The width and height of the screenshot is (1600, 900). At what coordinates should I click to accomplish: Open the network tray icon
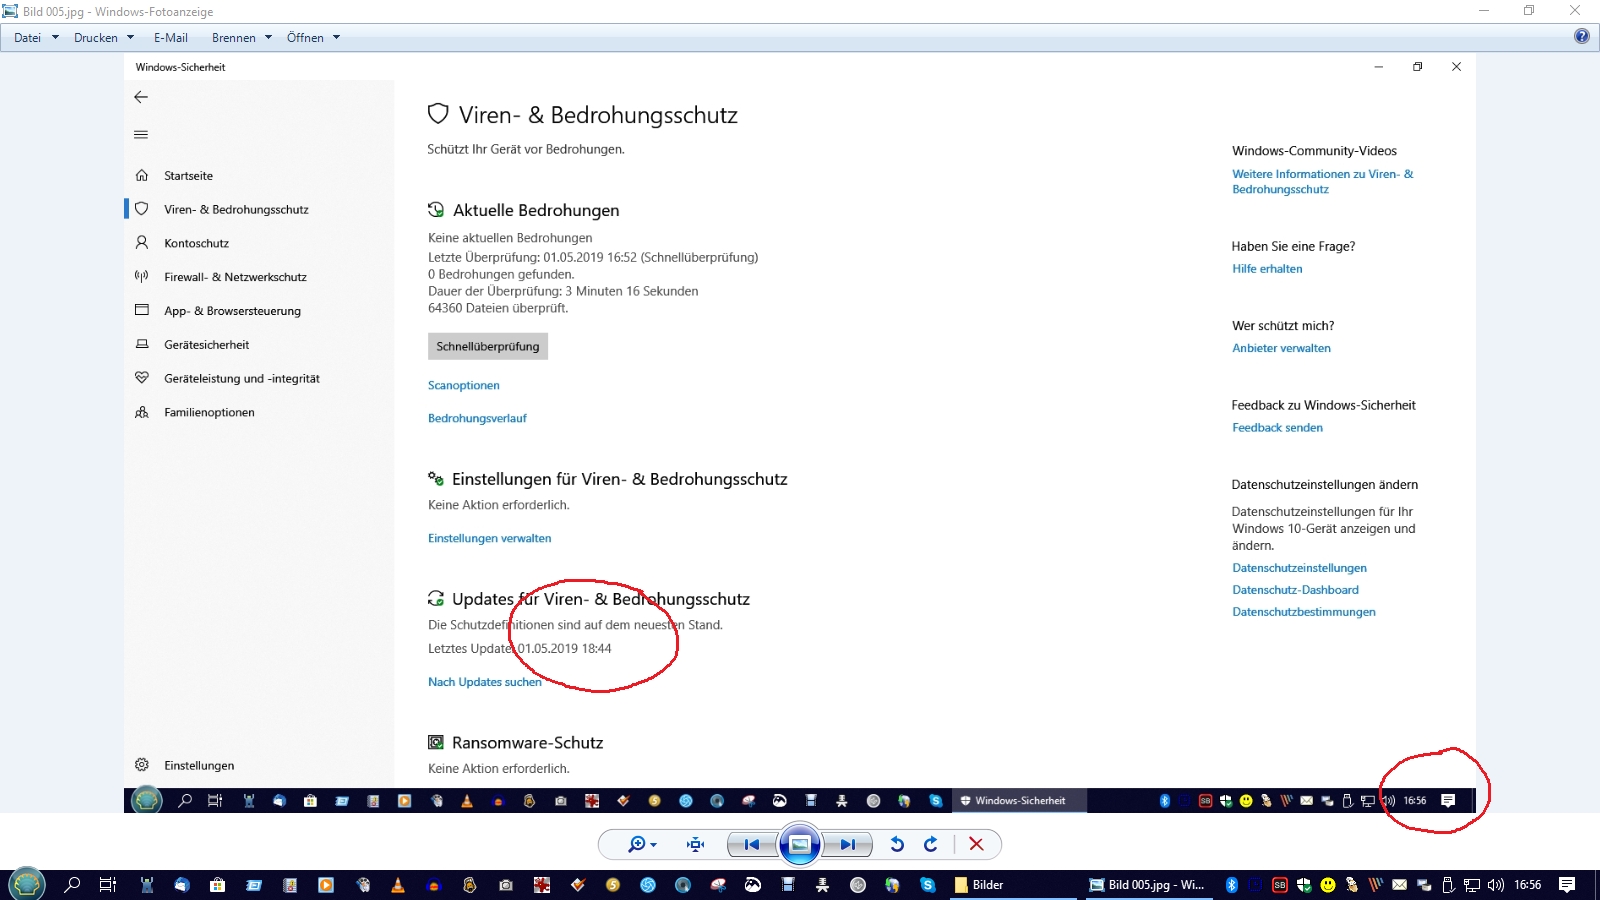pyautogui.click(x=1472, y=885)
